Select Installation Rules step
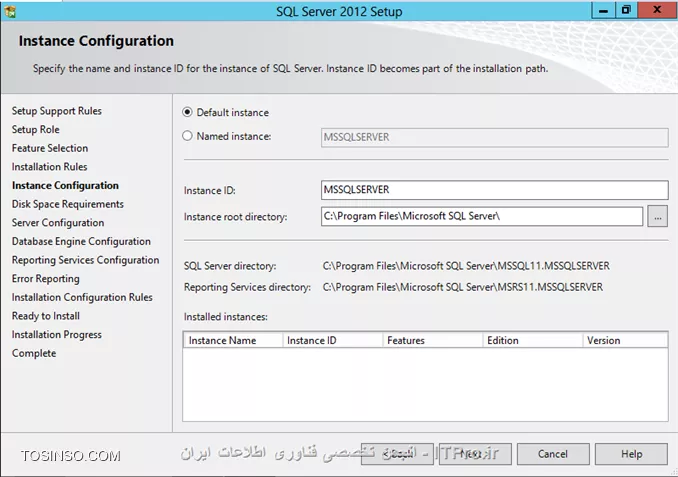The image size is (678, 477). 49,167
